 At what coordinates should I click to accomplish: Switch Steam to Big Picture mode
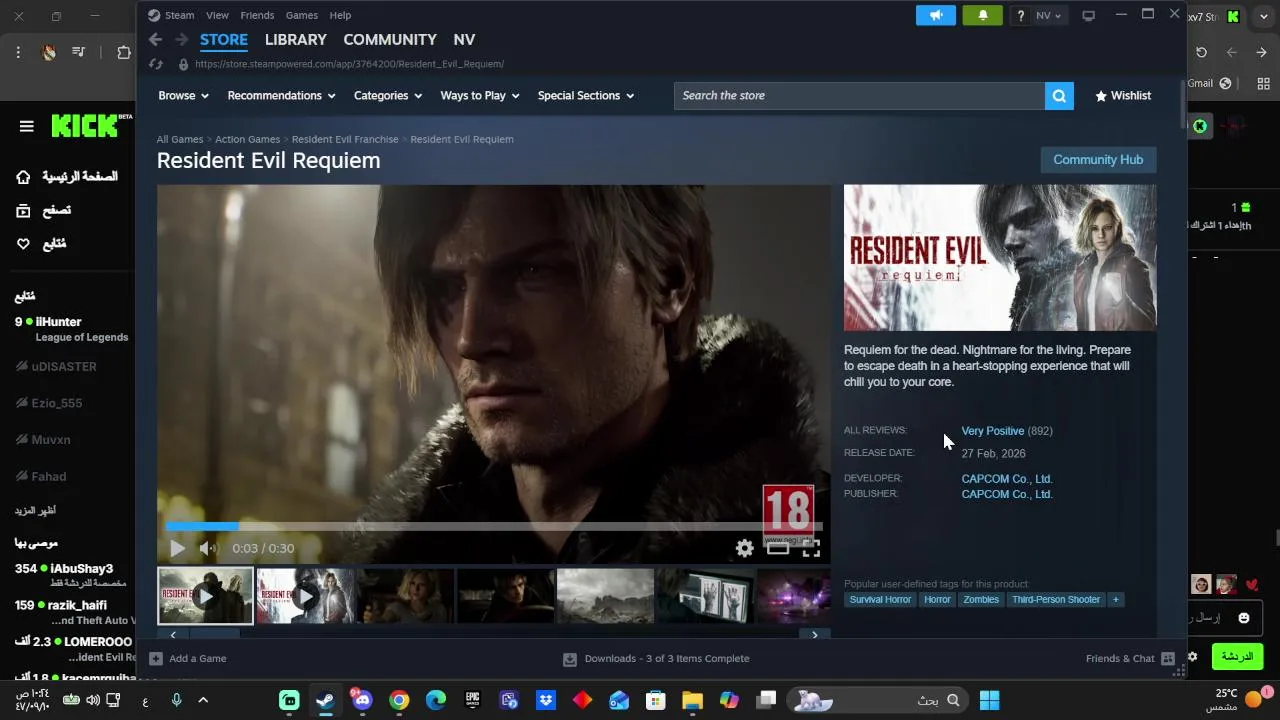[1089, 15]
